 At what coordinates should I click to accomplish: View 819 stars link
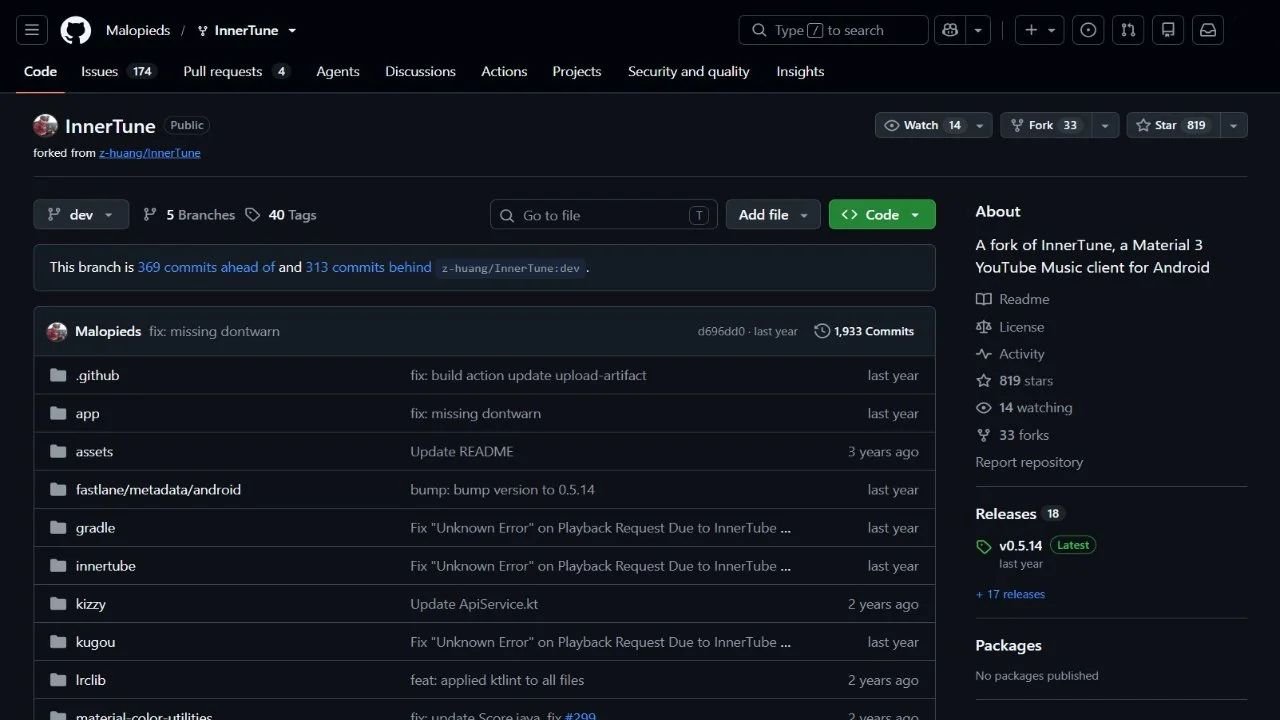[1014, 381]
